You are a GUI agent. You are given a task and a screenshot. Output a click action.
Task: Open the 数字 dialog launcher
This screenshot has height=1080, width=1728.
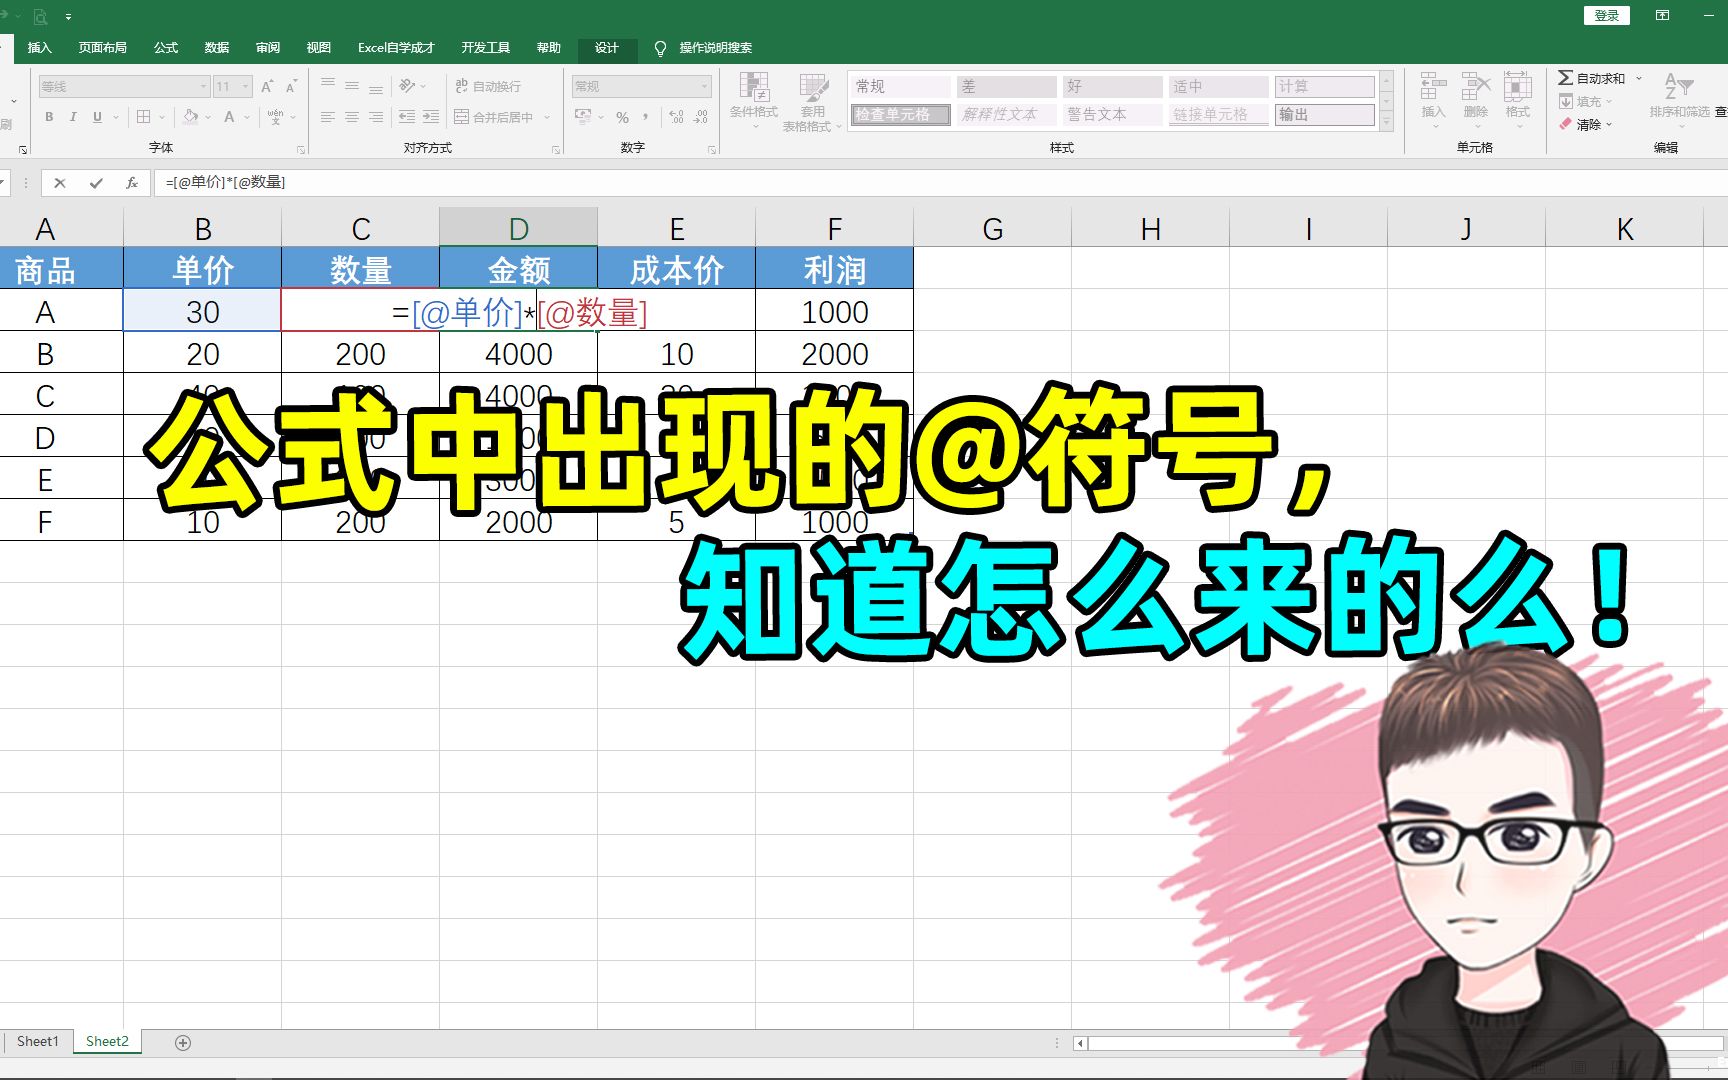tap(712, 150)
